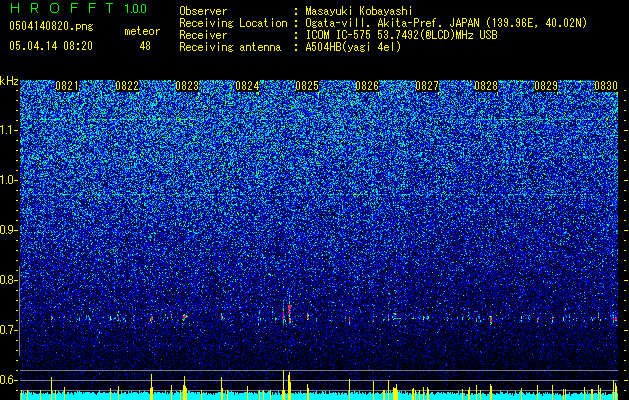This screenshot has height=400, width=629.
Task: Click the 1.1 kHz axis label
Action: [x=9, y=130]
